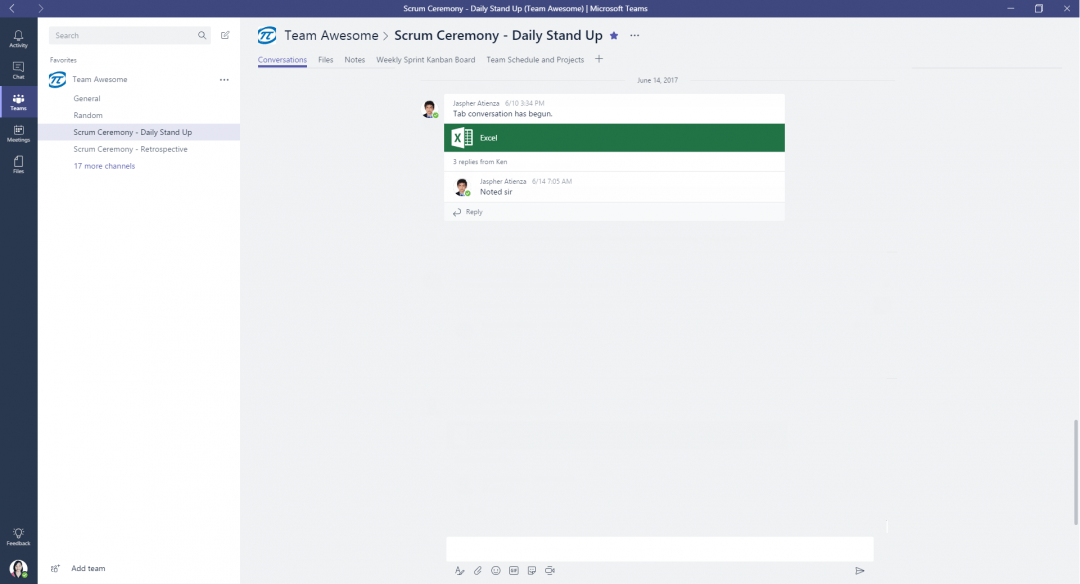
Task: Expand Team Awesome options with the ellipsis
Action: pyautogui.click(x=224, y=79)
